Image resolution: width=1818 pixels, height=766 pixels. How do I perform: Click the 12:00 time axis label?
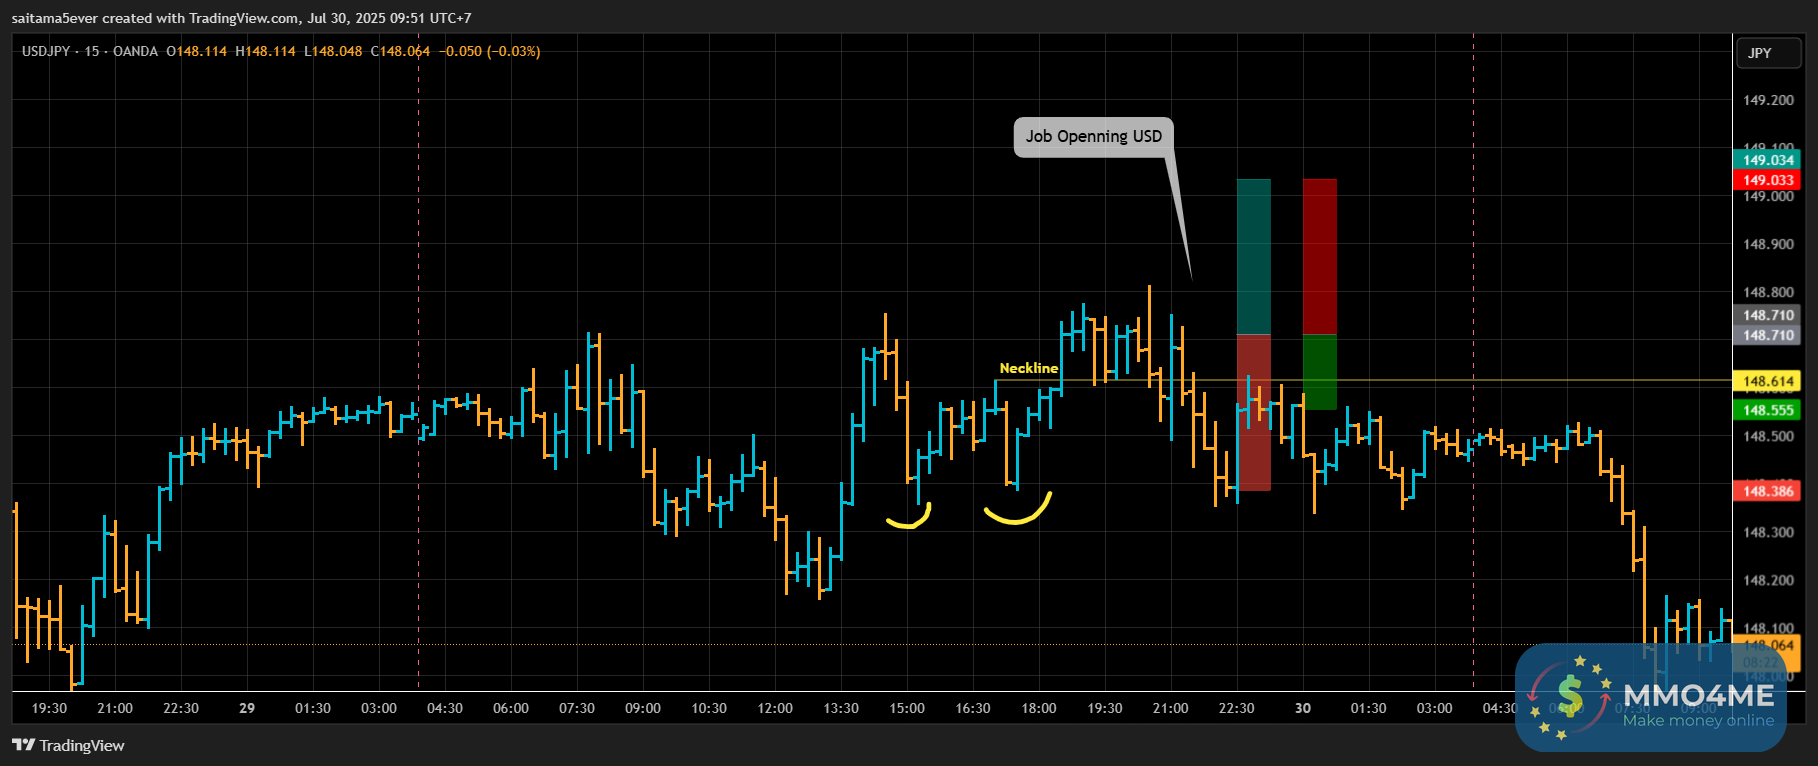(x=775, y=708)
